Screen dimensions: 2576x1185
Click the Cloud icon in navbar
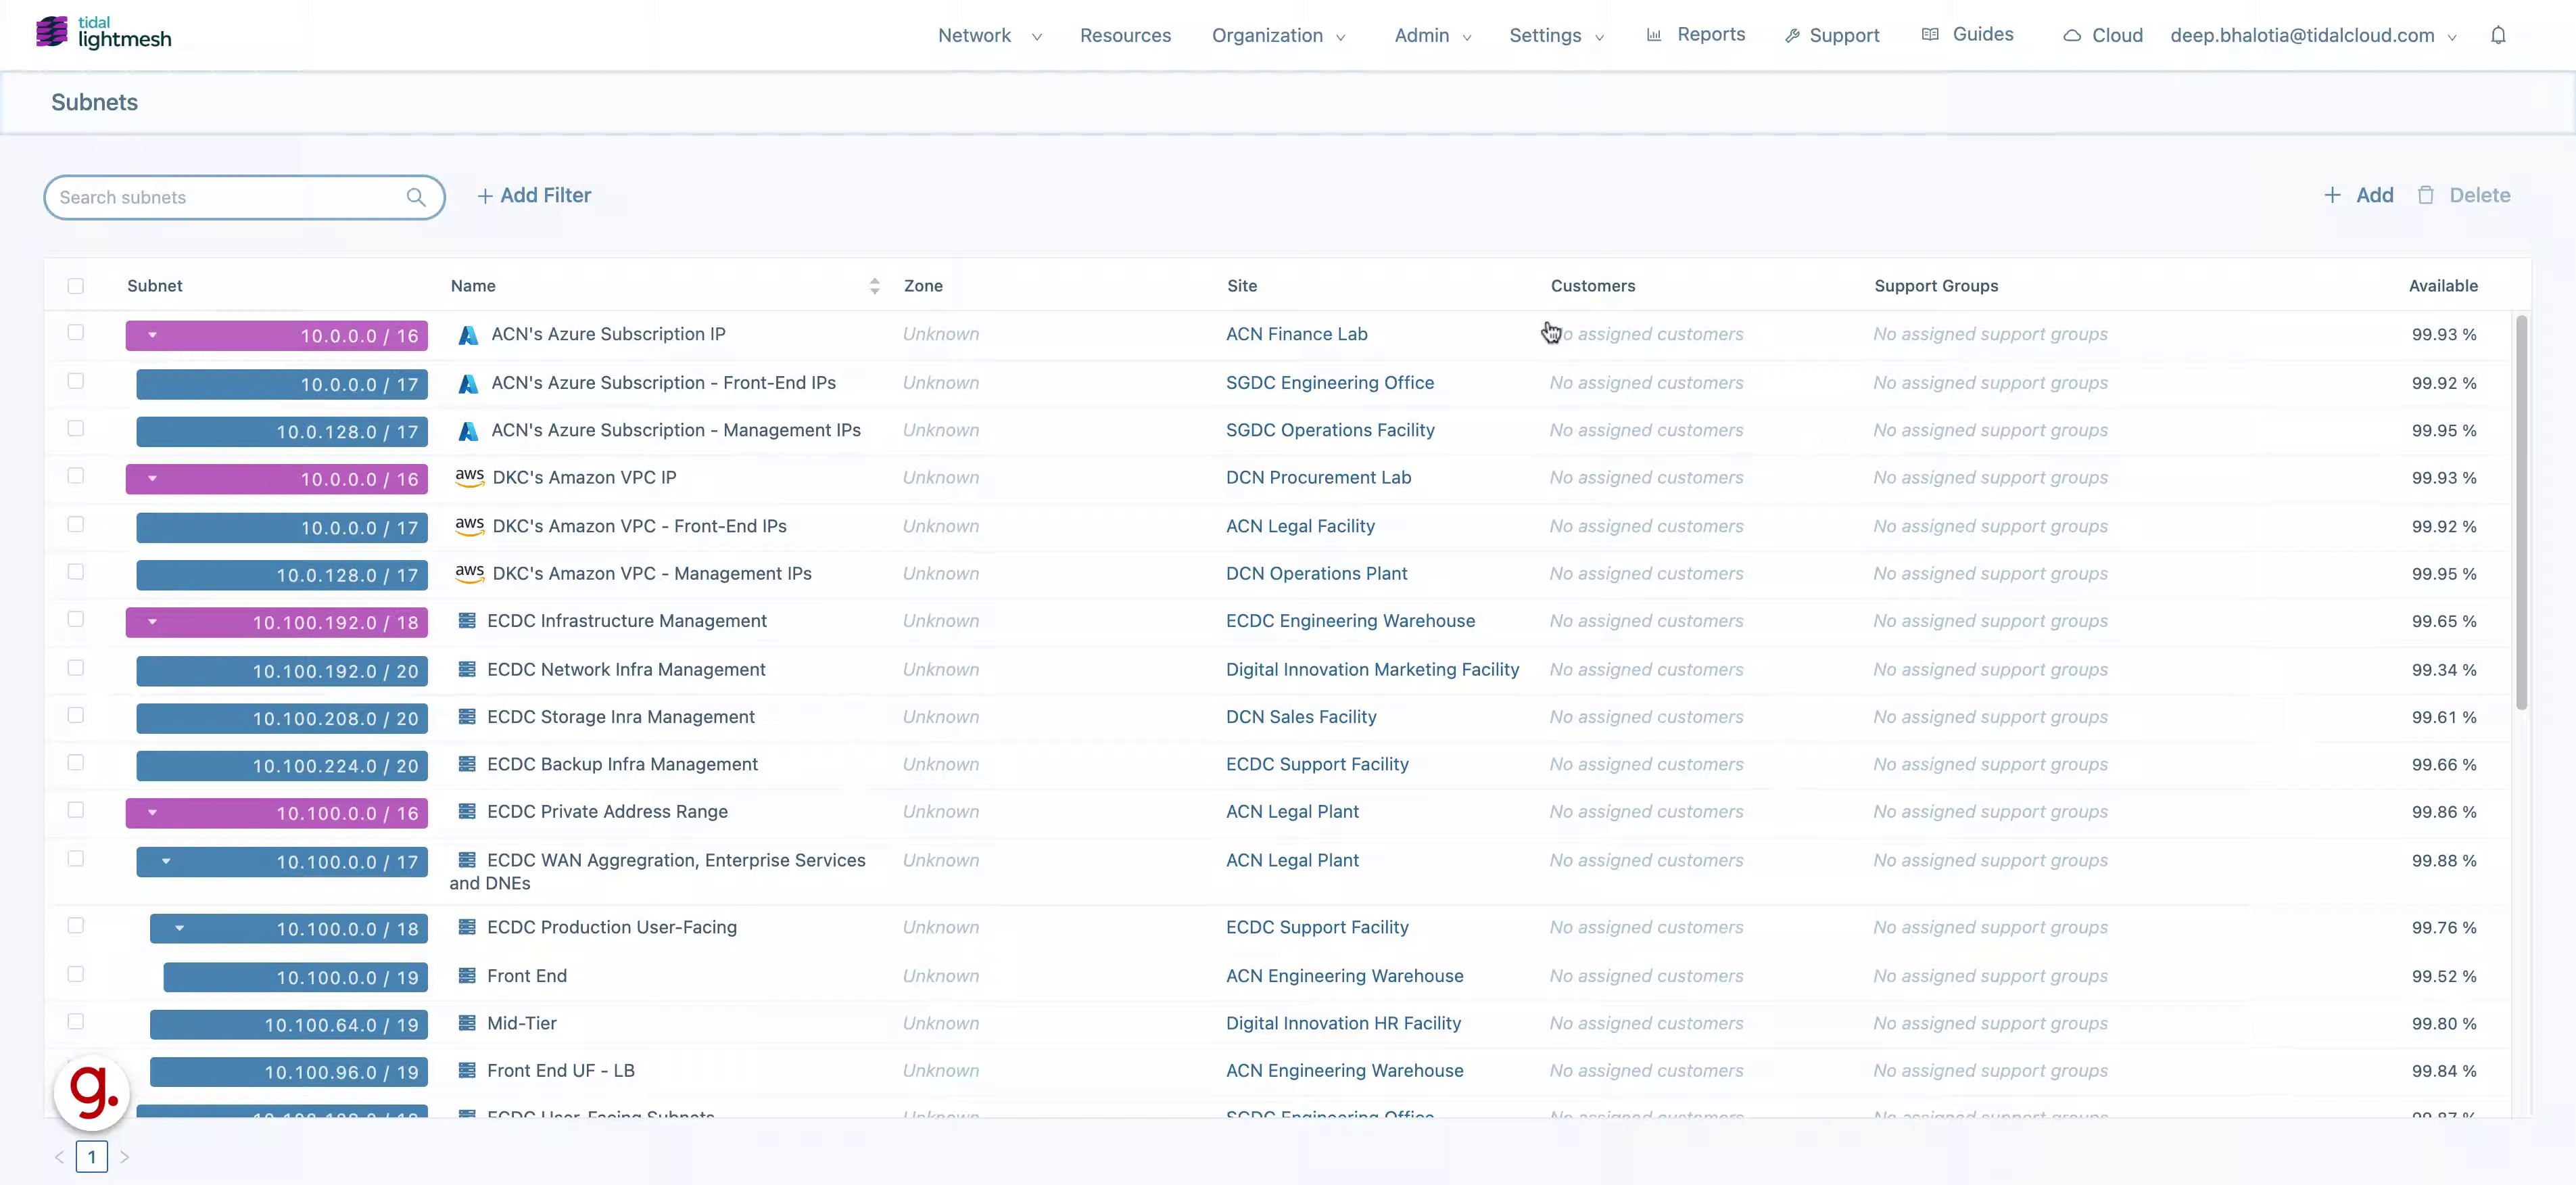click(2072, 36)
